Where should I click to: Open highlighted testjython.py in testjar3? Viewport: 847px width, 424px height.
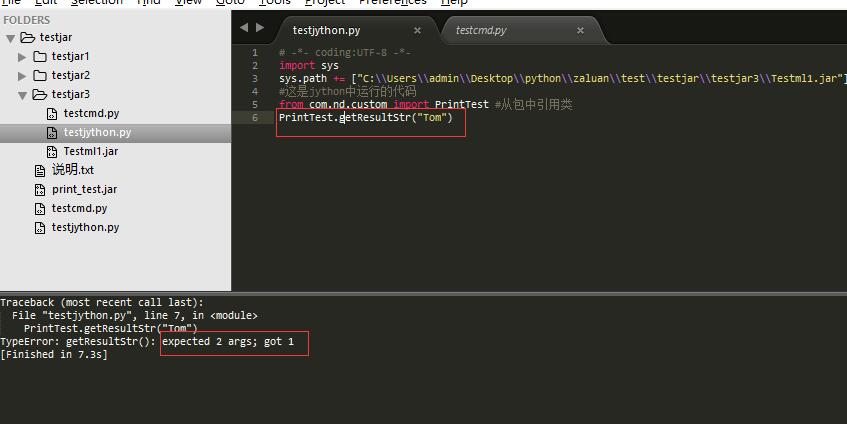coord(97,132)
